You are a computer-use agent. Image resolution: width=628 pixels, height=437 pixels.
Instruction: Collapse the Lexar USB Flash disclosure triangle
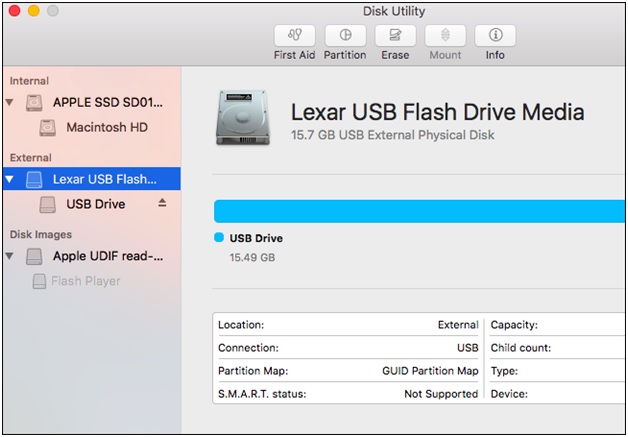click(x=10, y=180)
